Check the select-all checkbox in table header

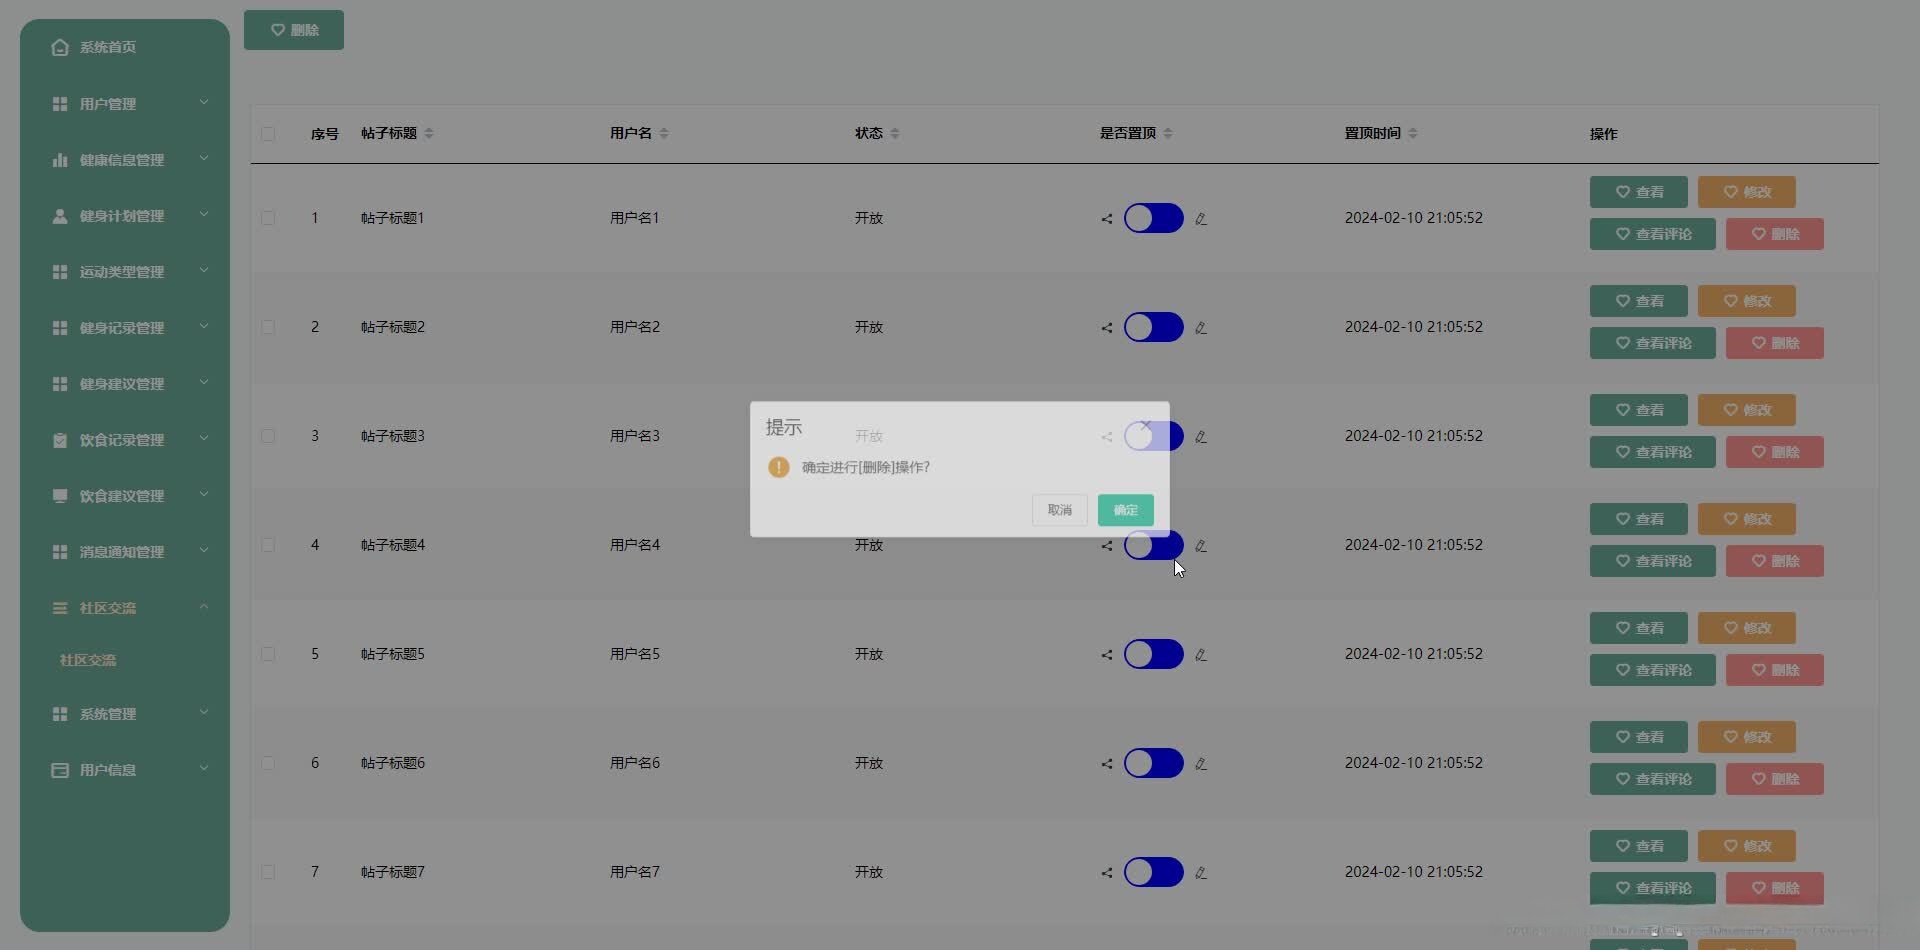268,134
